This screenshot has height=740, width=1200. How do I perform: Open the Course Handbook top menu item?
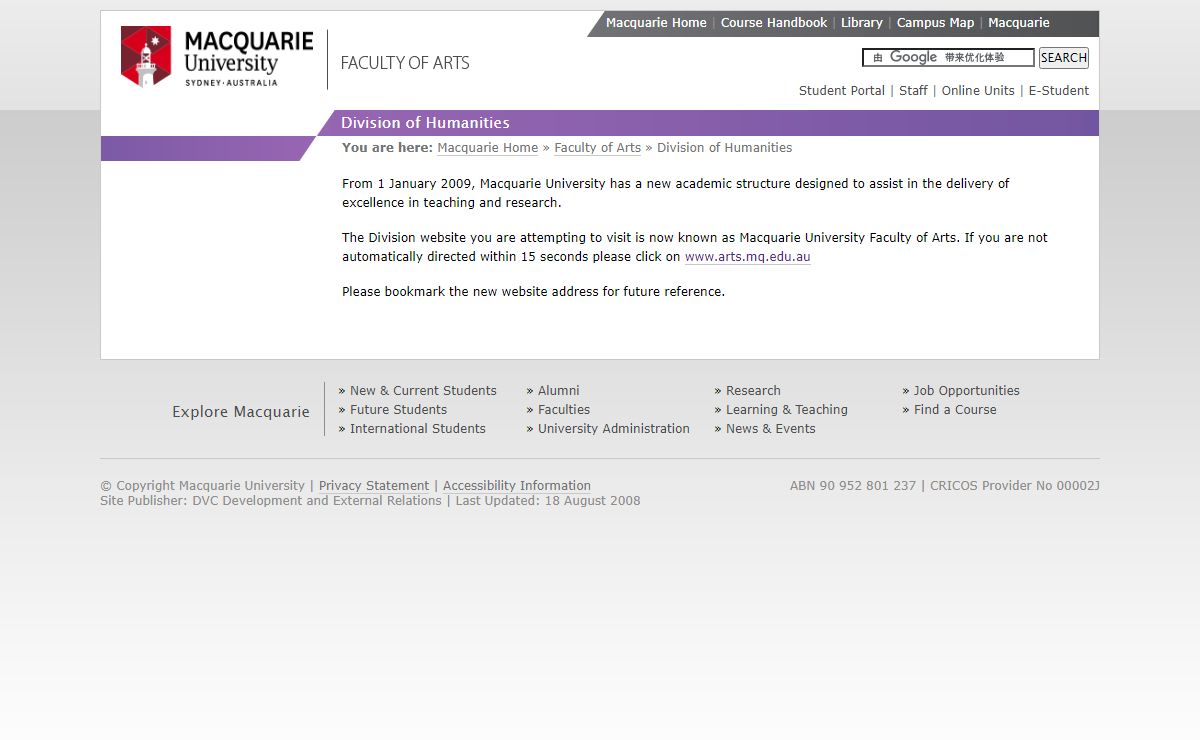tap(773, 23)
